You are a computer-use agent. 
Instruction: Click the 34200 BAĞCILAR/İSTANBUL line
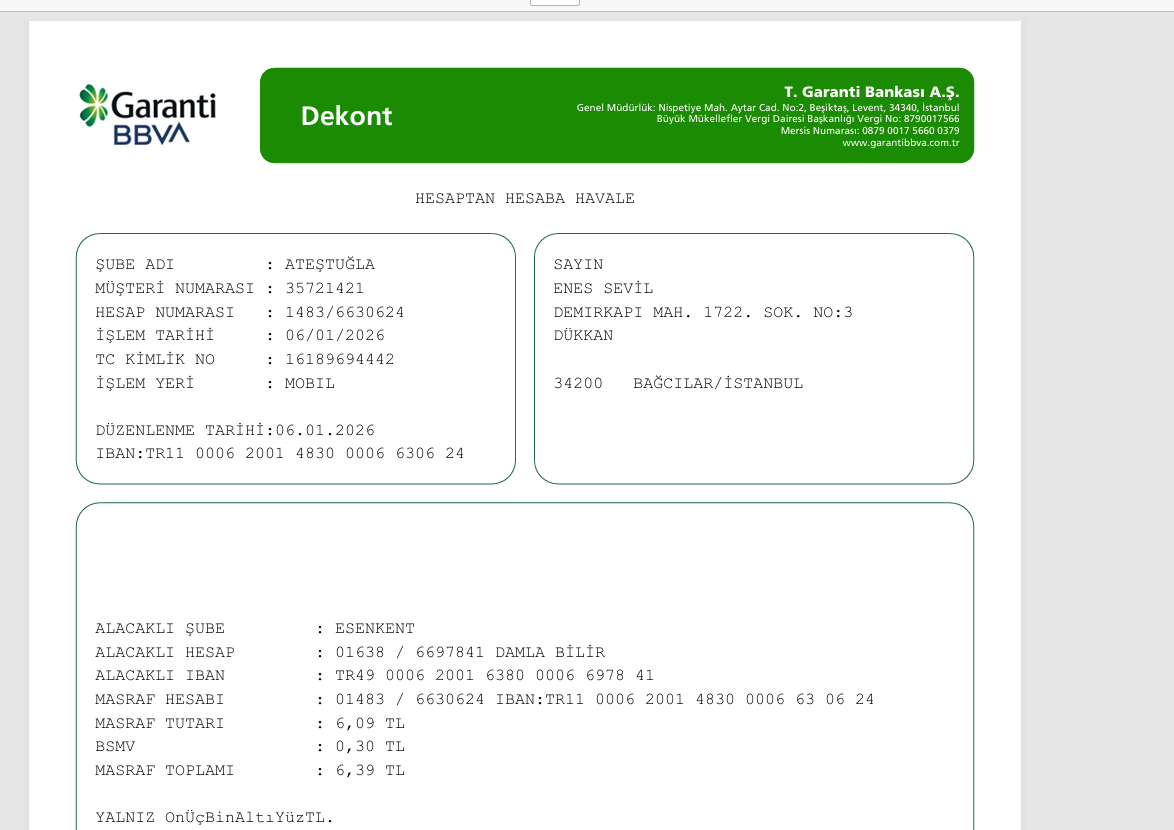click(x=678, y=383)
